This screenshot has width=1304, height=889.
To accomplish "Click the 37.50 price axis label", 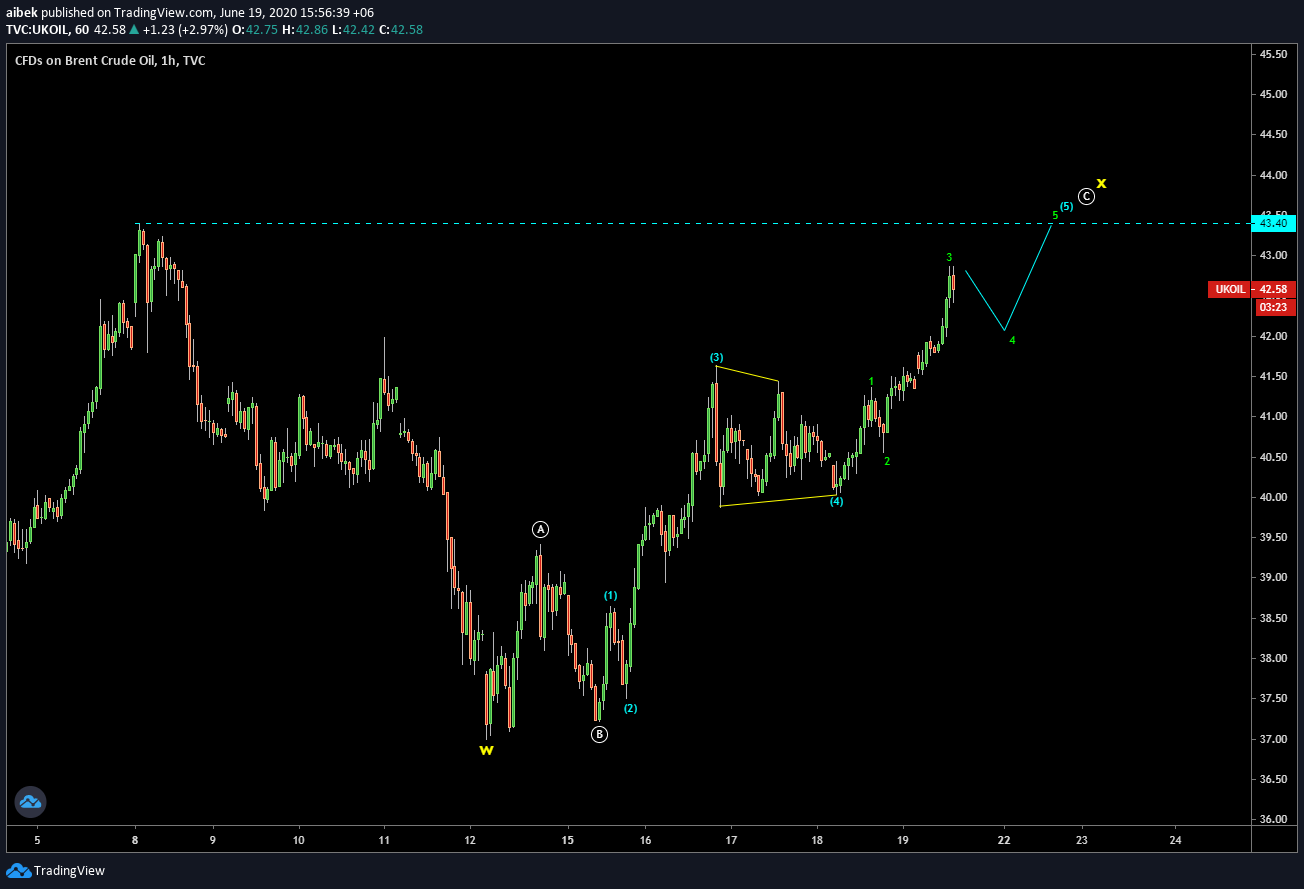I will pos(1273,698).
